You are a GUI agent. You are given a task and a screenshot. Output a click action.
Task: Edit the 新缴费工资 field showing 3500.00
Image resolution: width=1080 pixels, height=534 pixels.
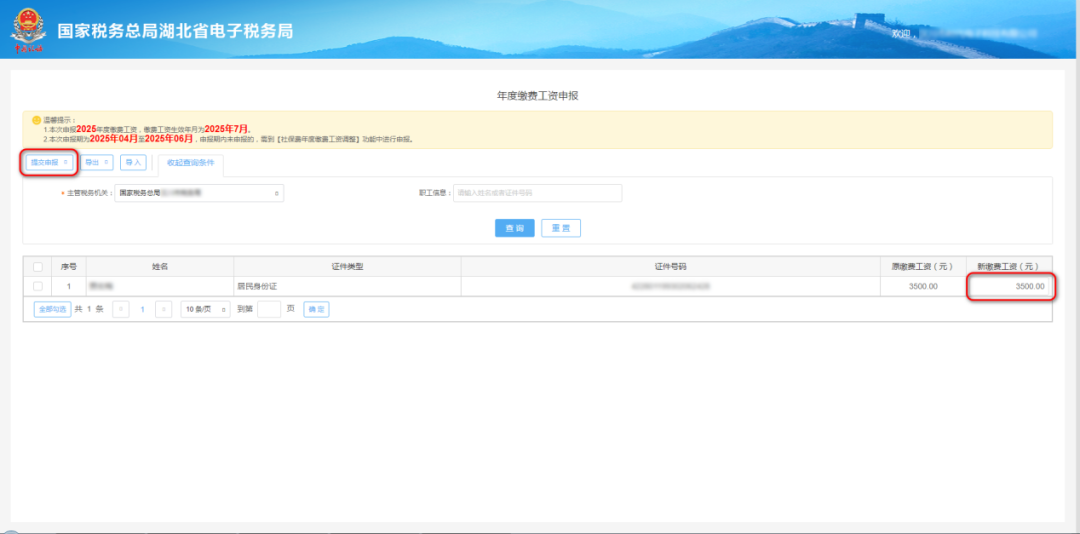(x=1009, y=286)
